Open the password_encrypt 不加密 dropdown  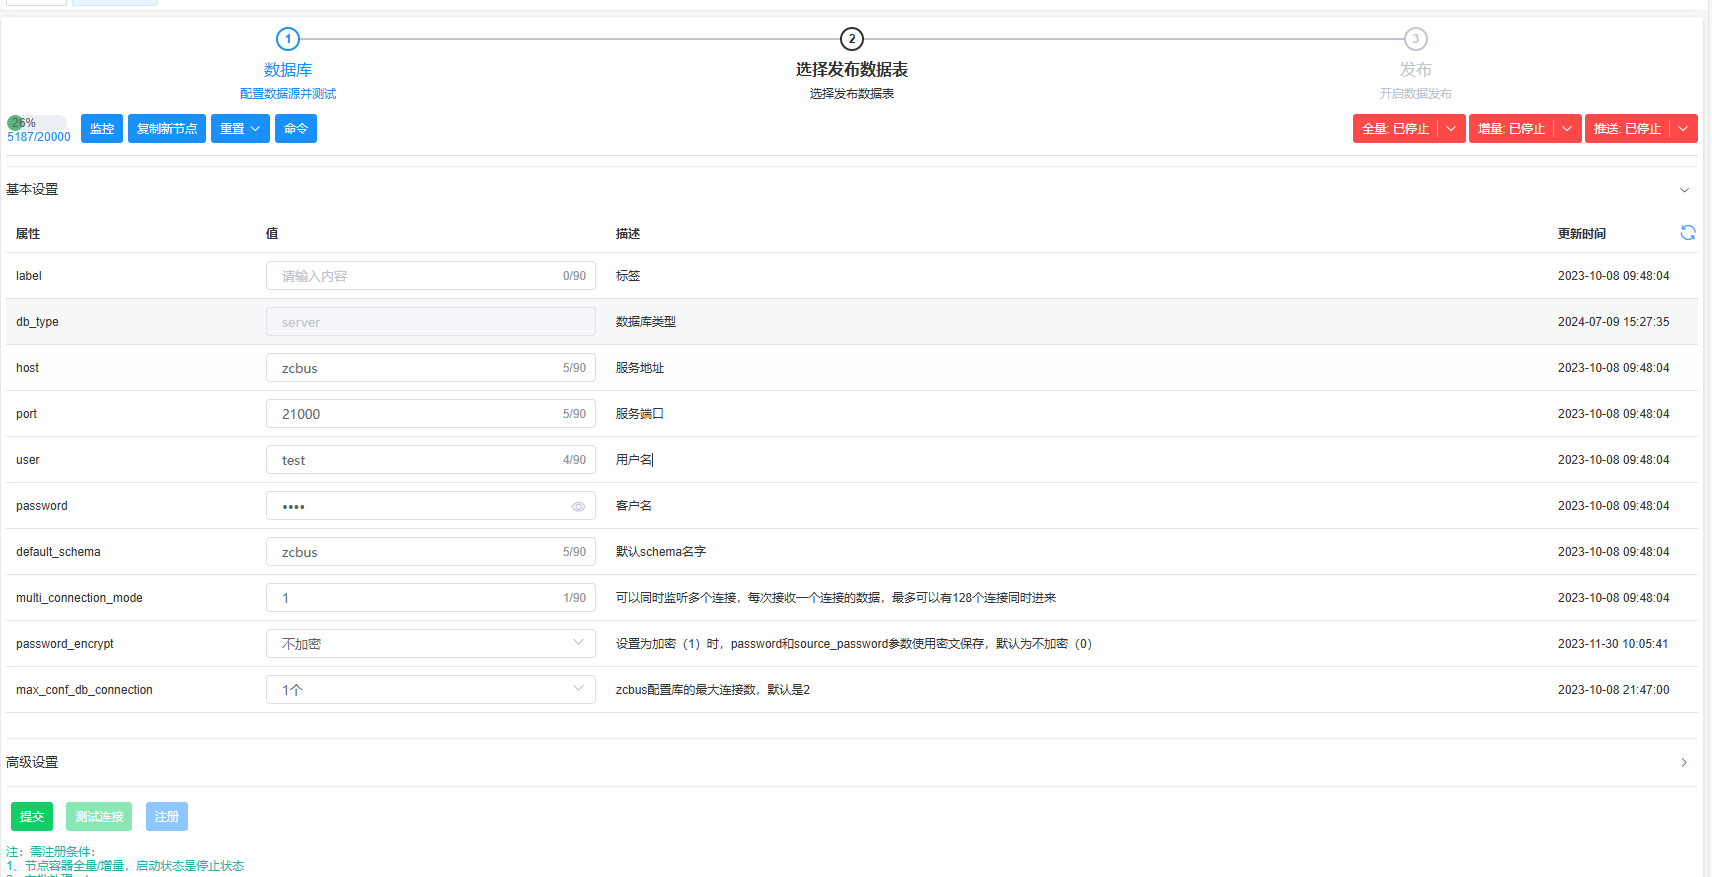point(430,644)
